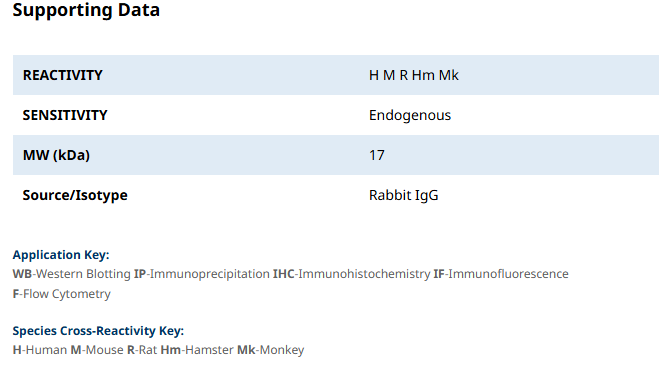659x388 pixels.
Task: Click the Hm-Hamster species entry
Action: (x=197, y=350)
